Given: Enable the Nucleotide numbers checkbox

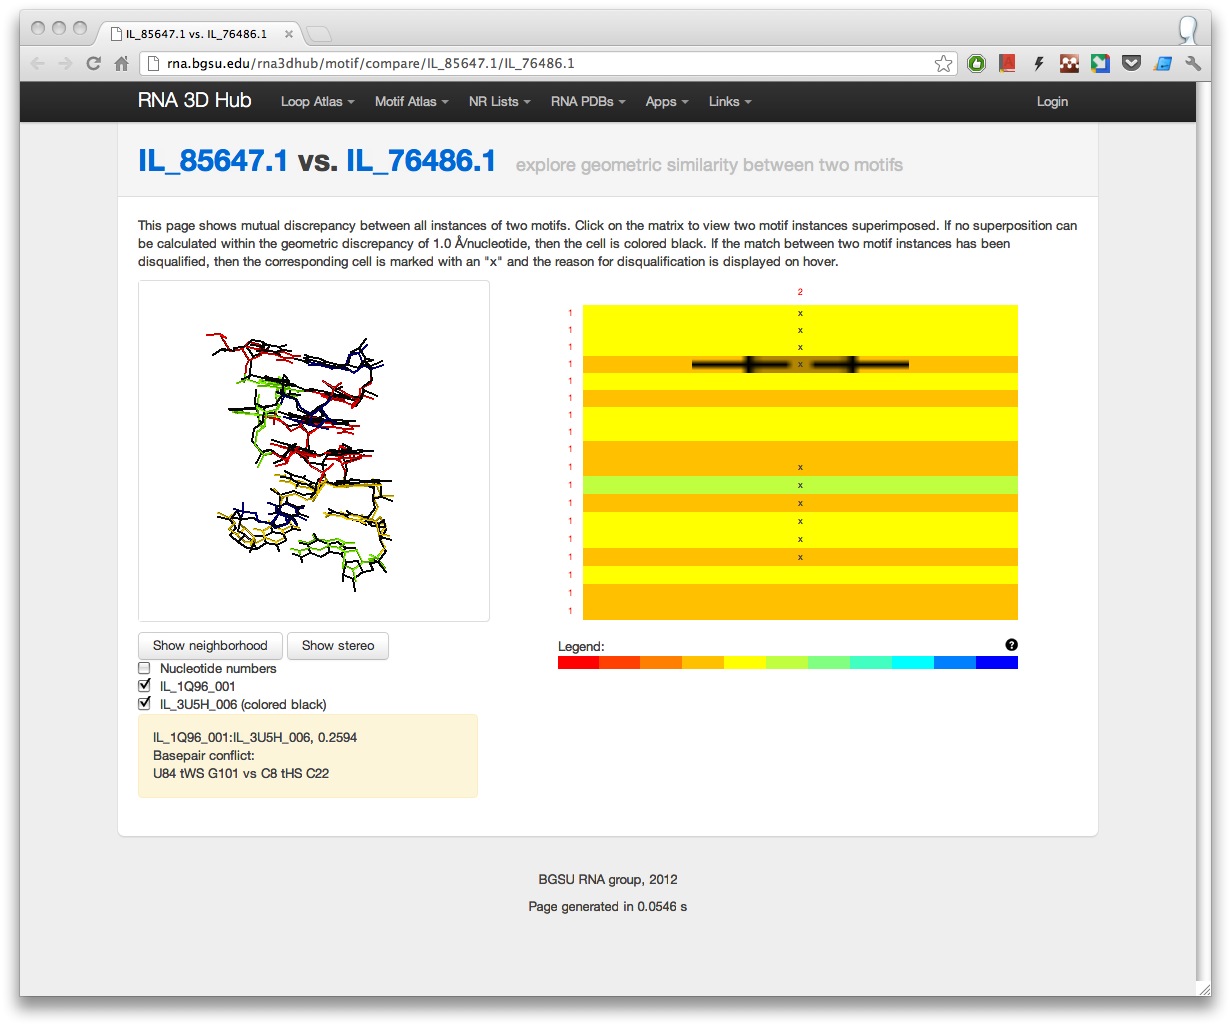Looking at the screenshot, I should click(x=144, y=668).
